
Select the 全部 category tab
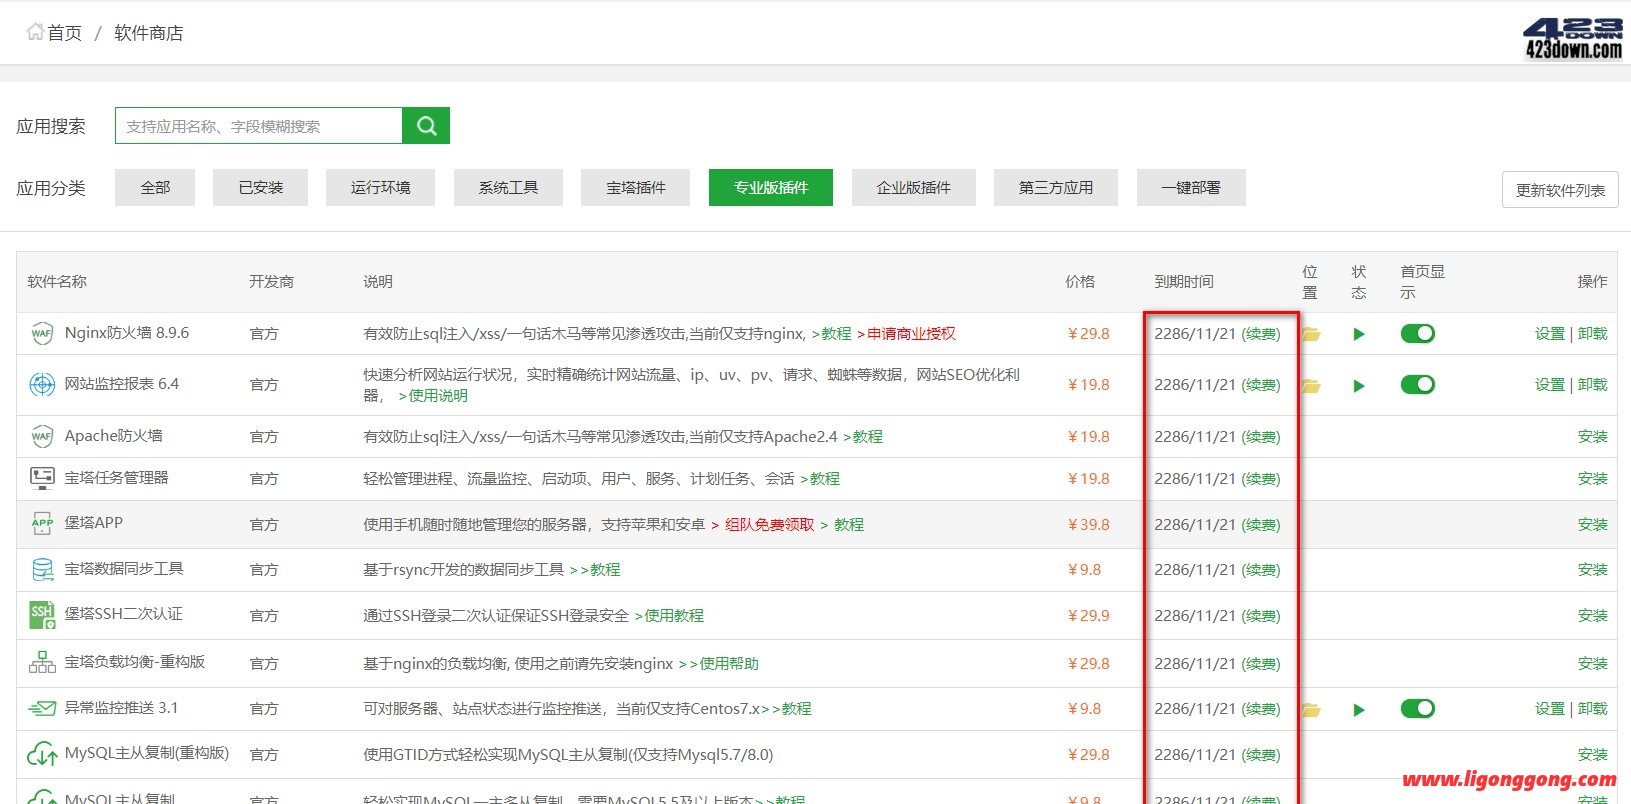pyautogui.click(x=155, y=187)
